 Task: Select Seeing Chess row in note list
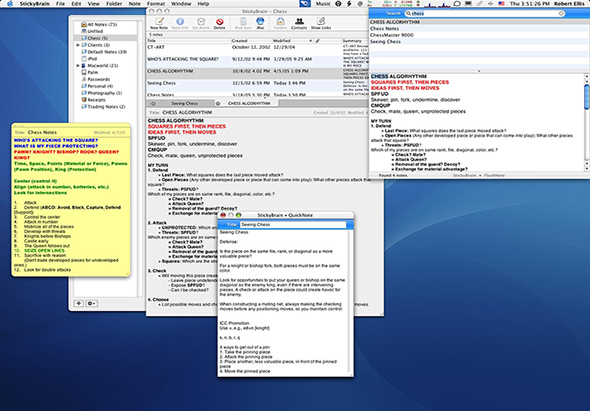tap(258, 85)
